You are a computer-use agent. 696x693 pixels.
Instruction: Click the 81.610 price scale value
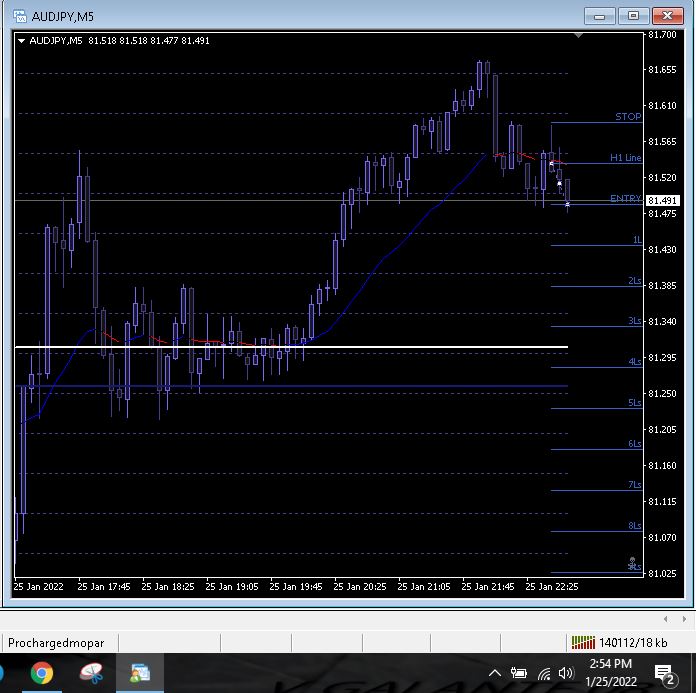[x=662, y=106]
